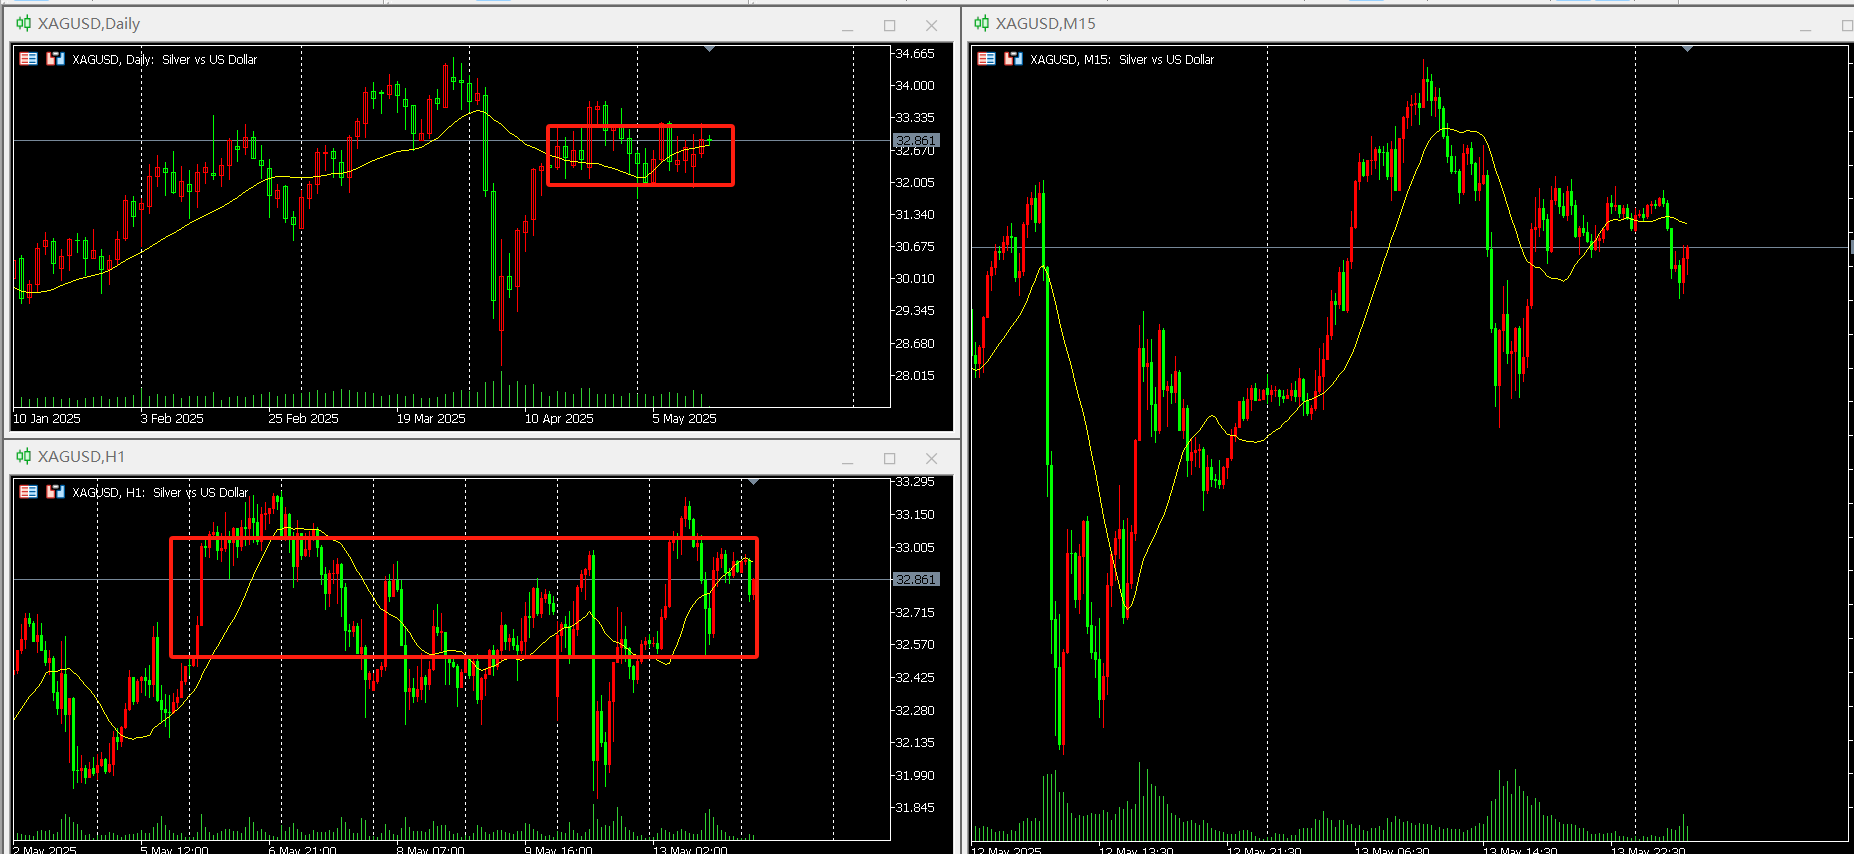Toggle one-click trading panel on H1 chart
The width and height of the screenshot is (1854, 854).
pyautogui.click(x=29, y=492)
